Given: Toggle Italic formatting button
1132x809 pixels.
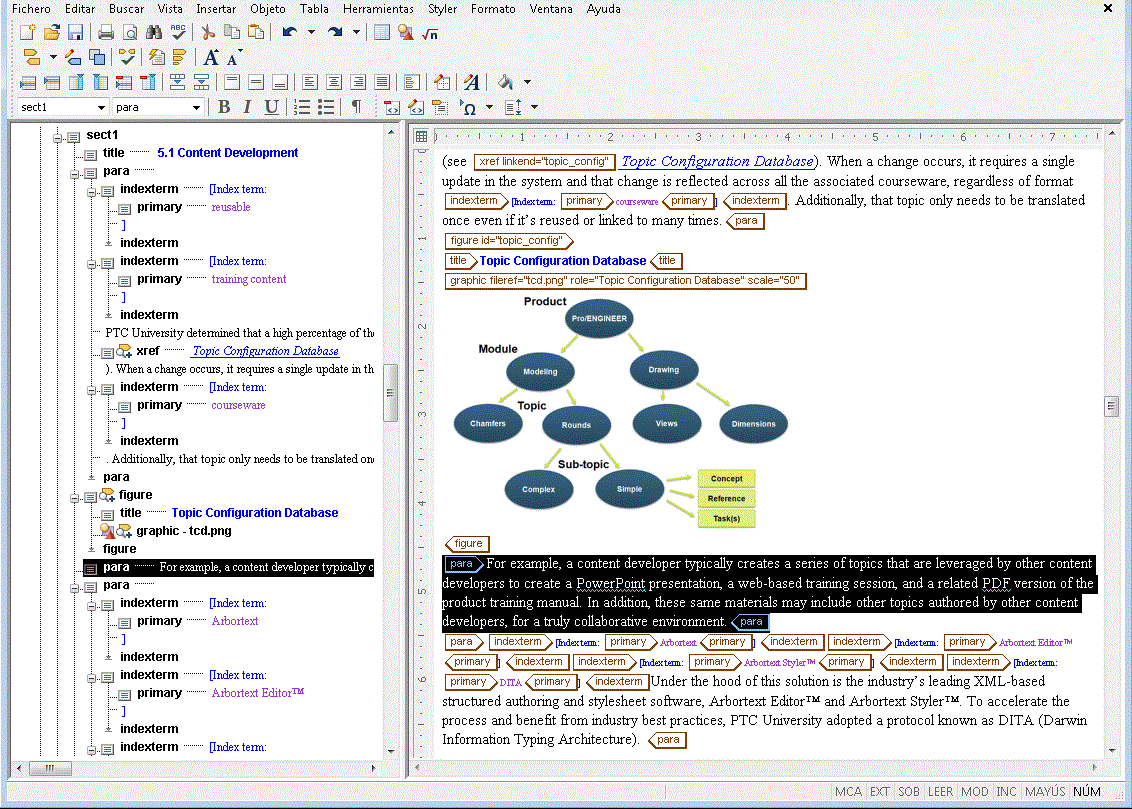Looking at the screenshot, I should coord(247,107).
